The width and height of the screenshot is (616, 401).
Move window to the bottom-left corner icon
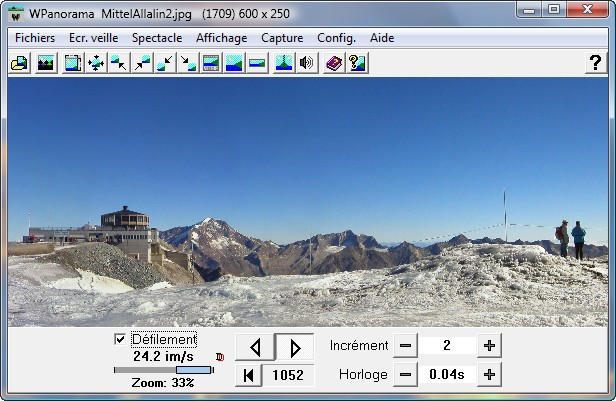tap(165, 63)
